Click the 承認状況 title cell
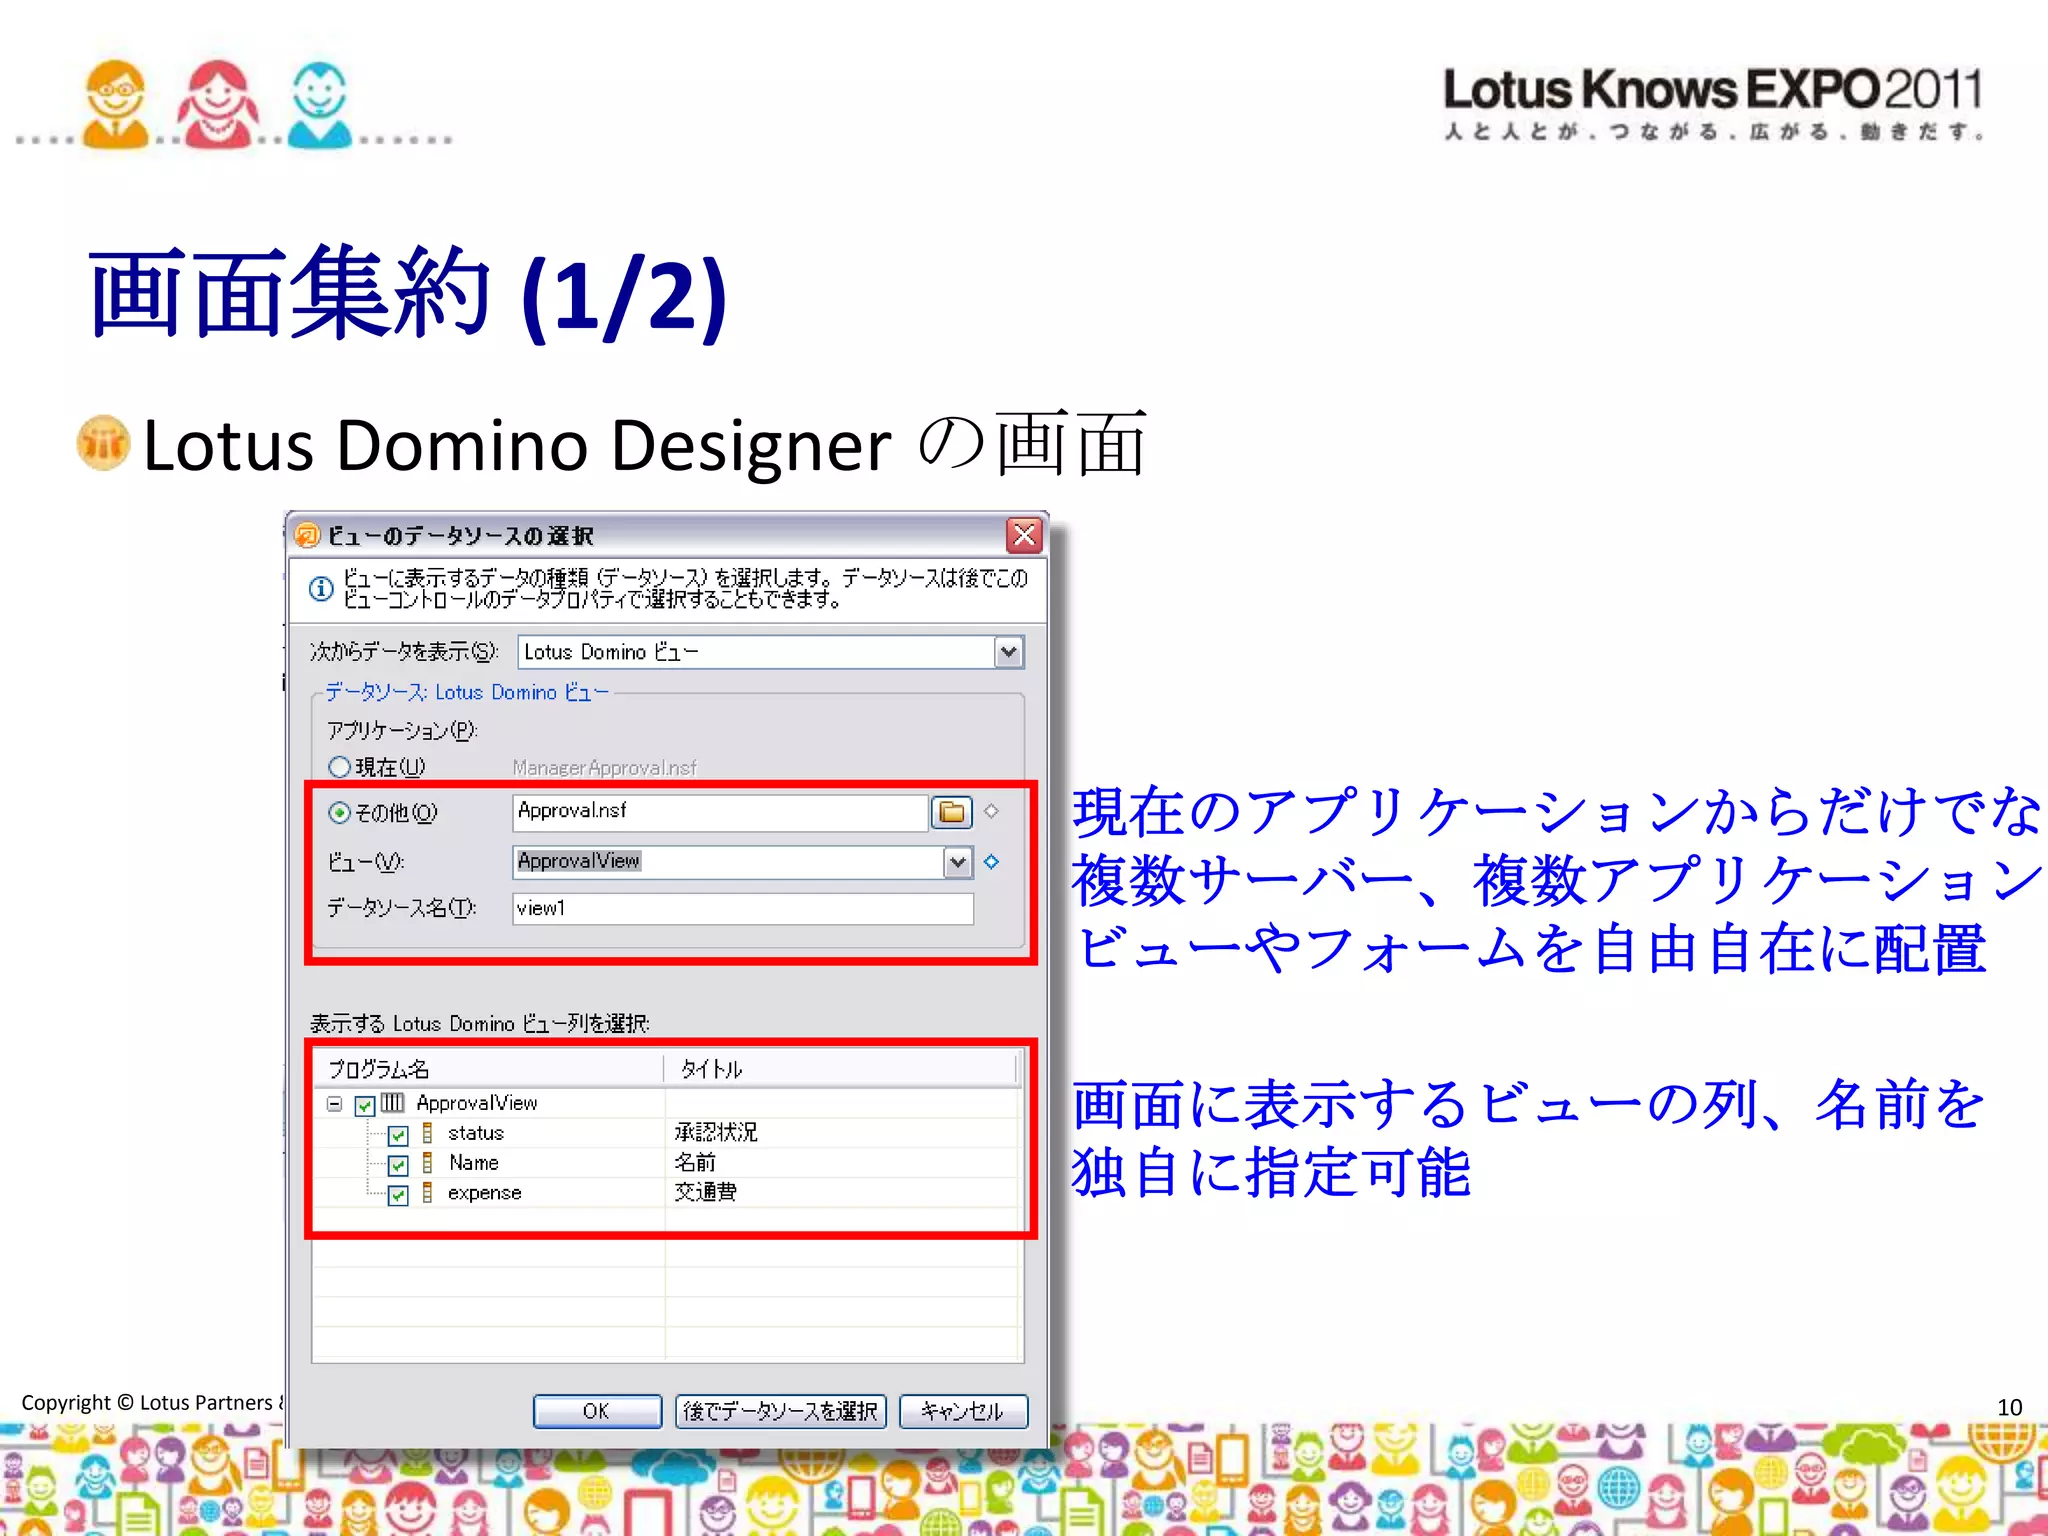2048x1536 pixels. (716, 1132)
